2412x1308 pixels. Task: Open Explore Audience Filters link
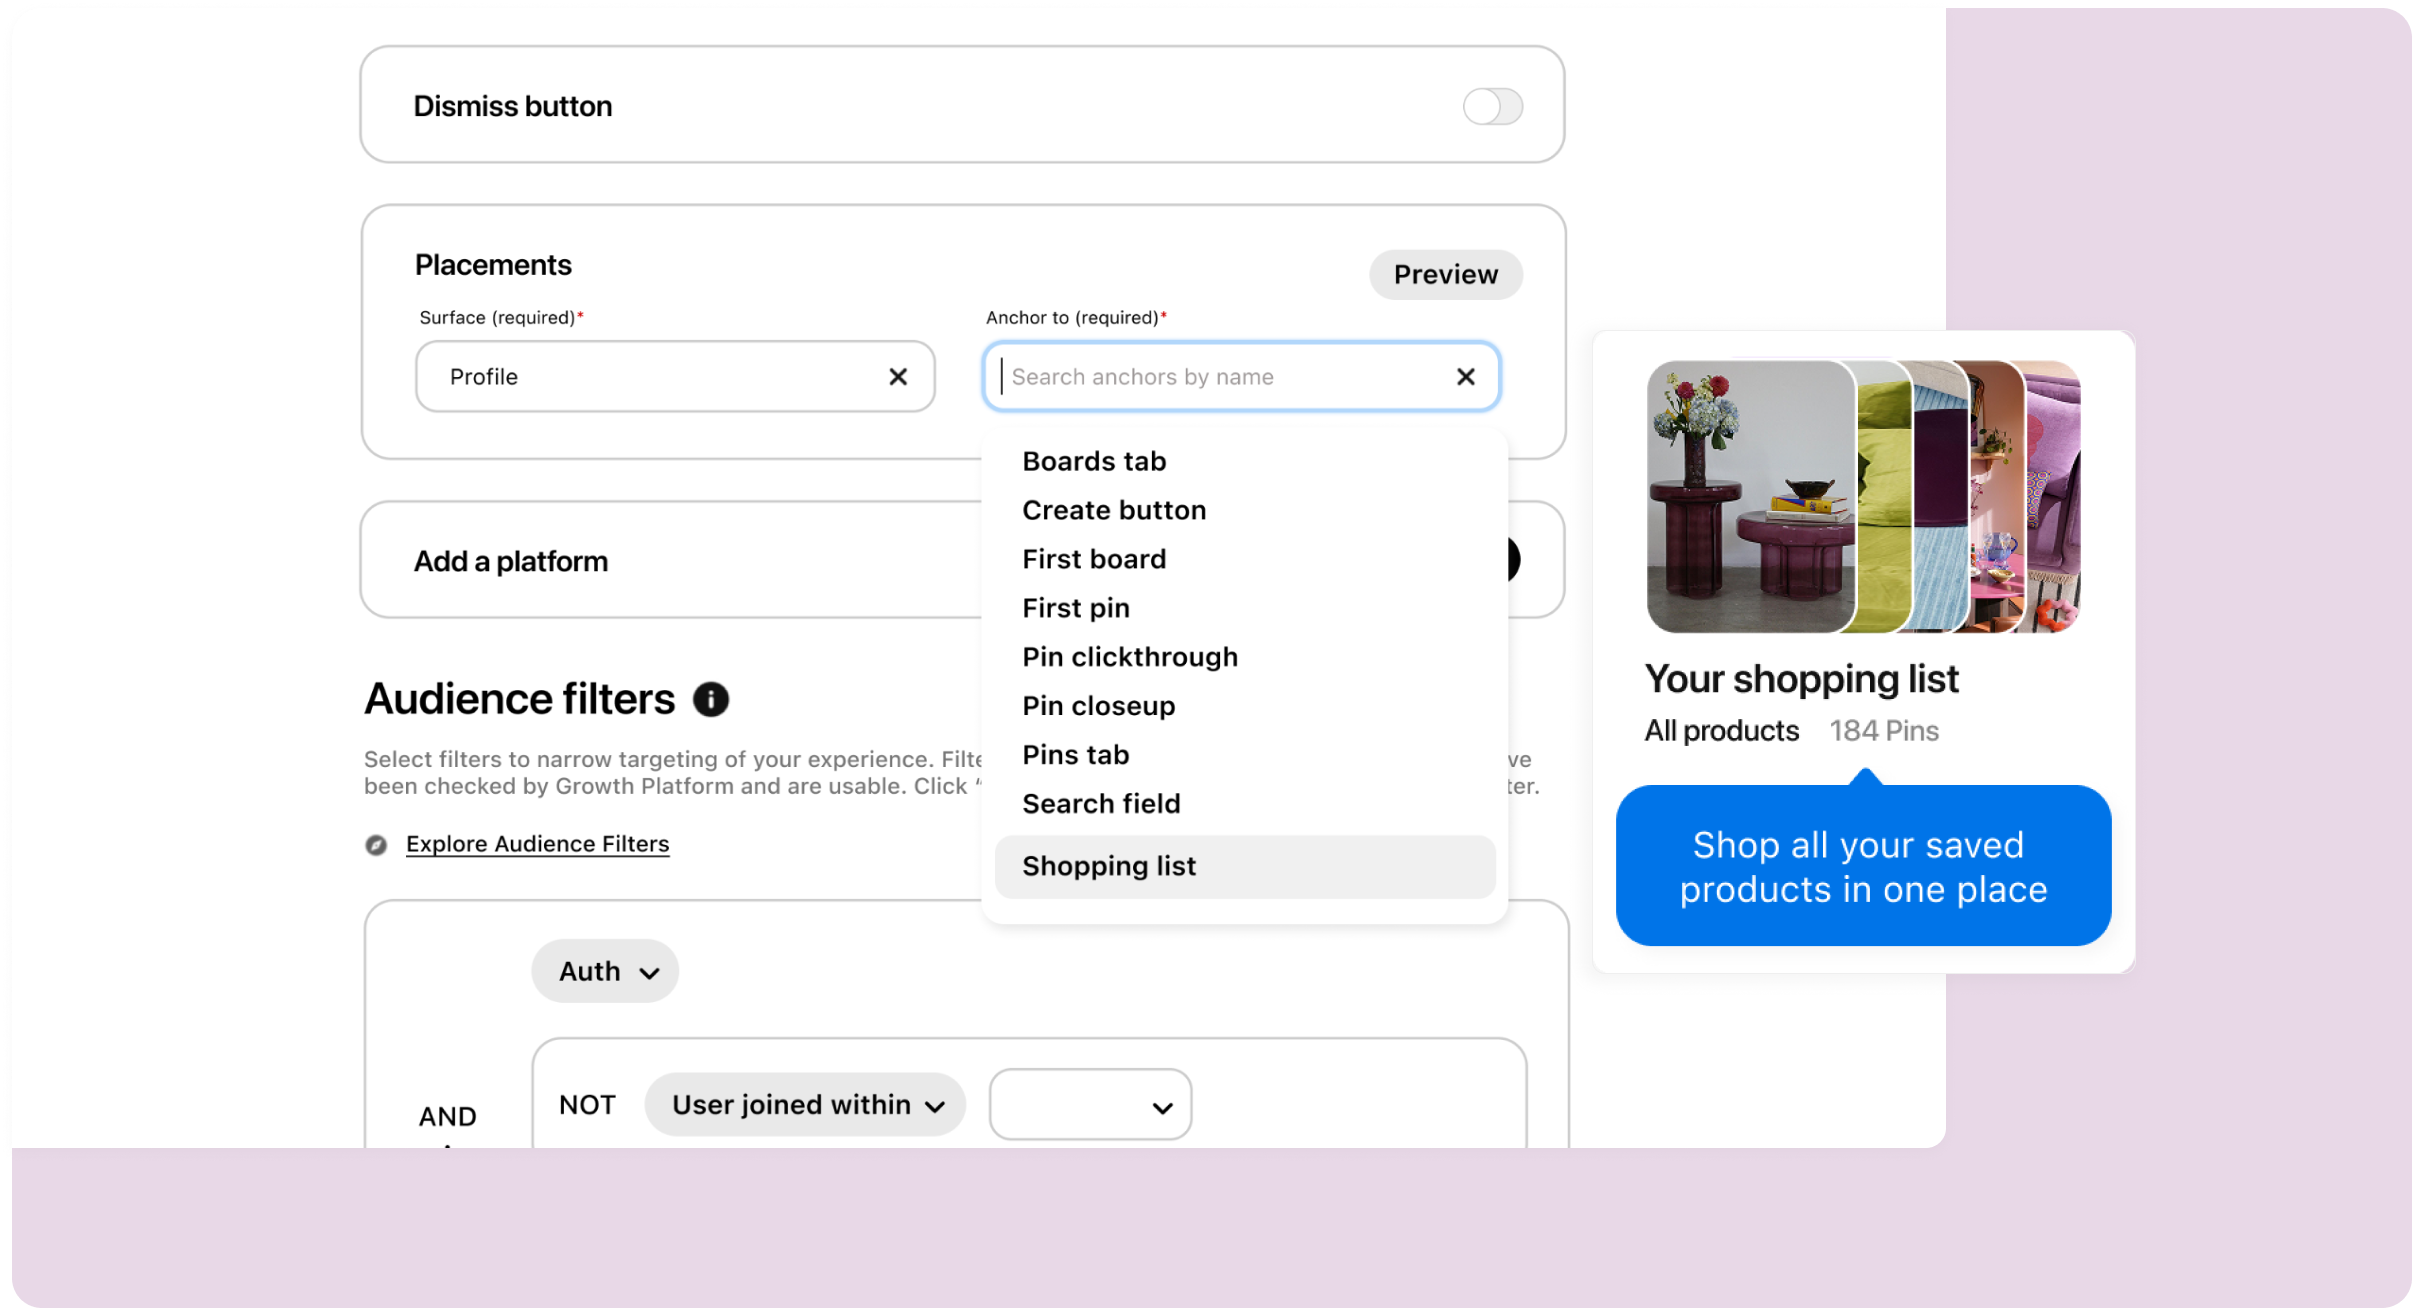click(x=537, y=844)
